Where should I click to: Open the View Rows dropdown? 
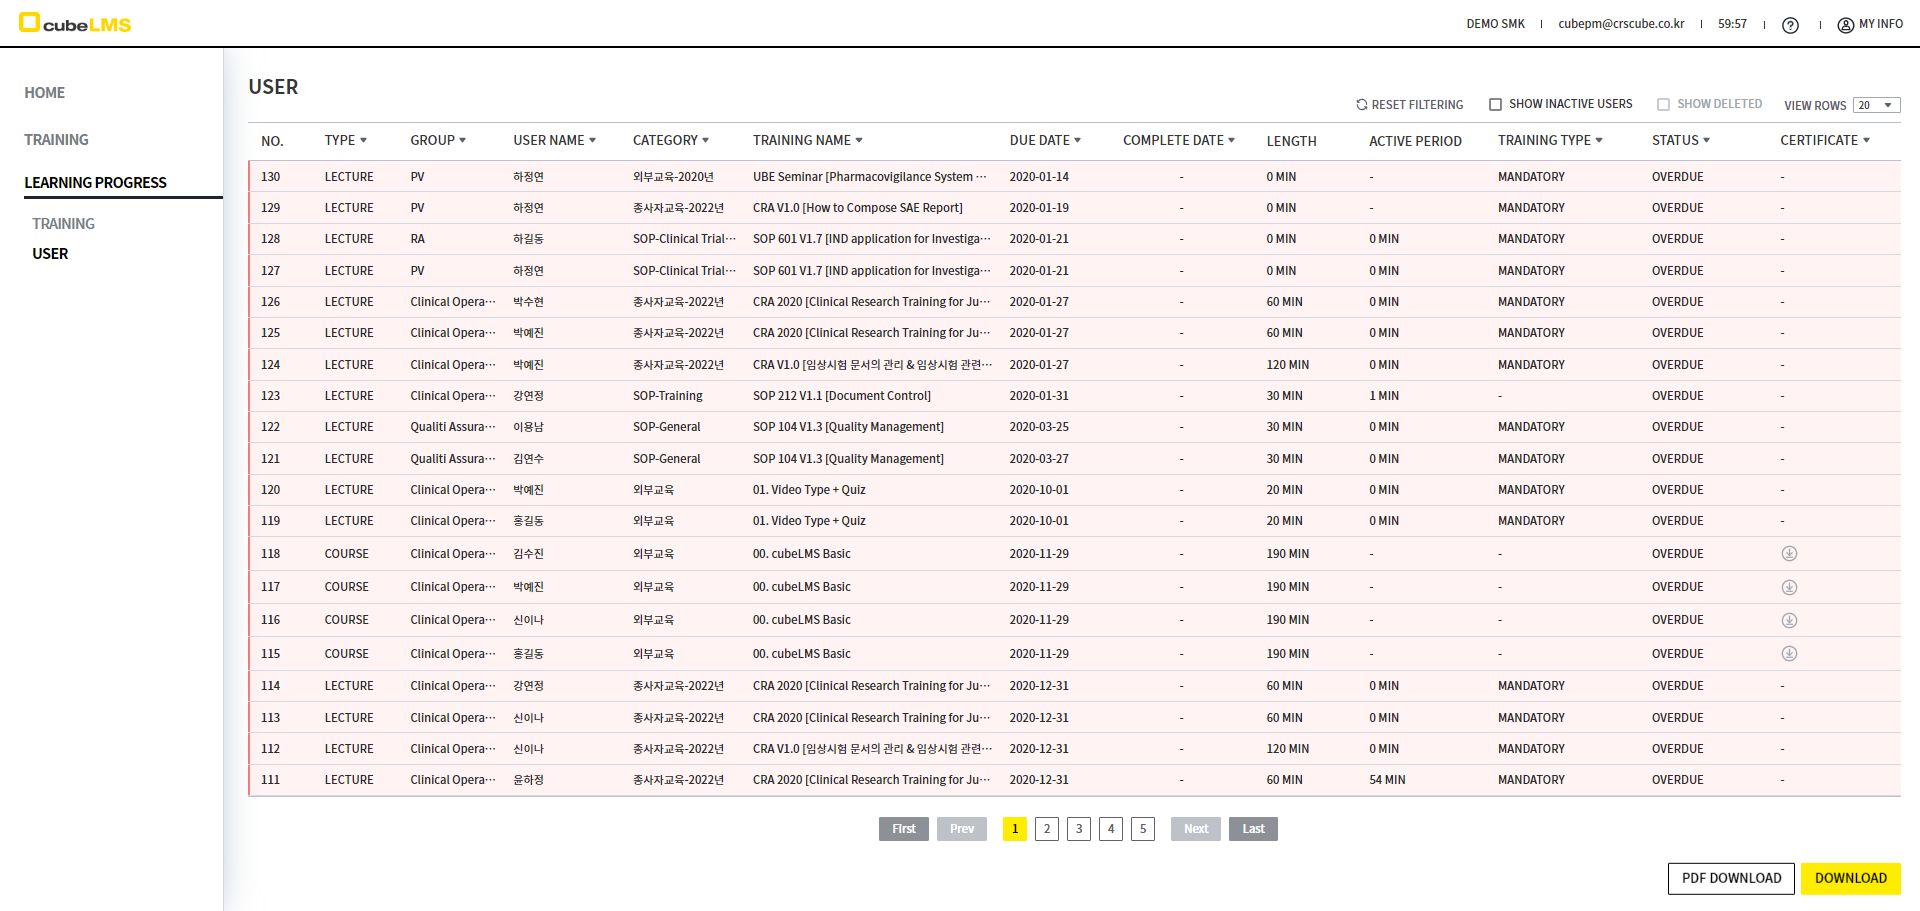click(x=1876, y=106)
